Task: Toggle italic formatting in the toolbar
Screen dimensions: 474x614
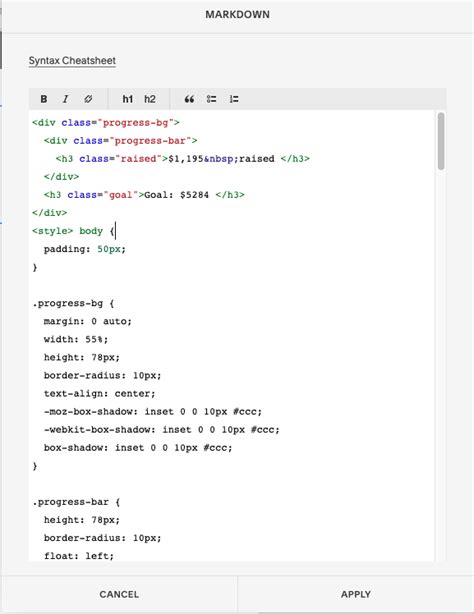Action: click(x=65, y=99)
